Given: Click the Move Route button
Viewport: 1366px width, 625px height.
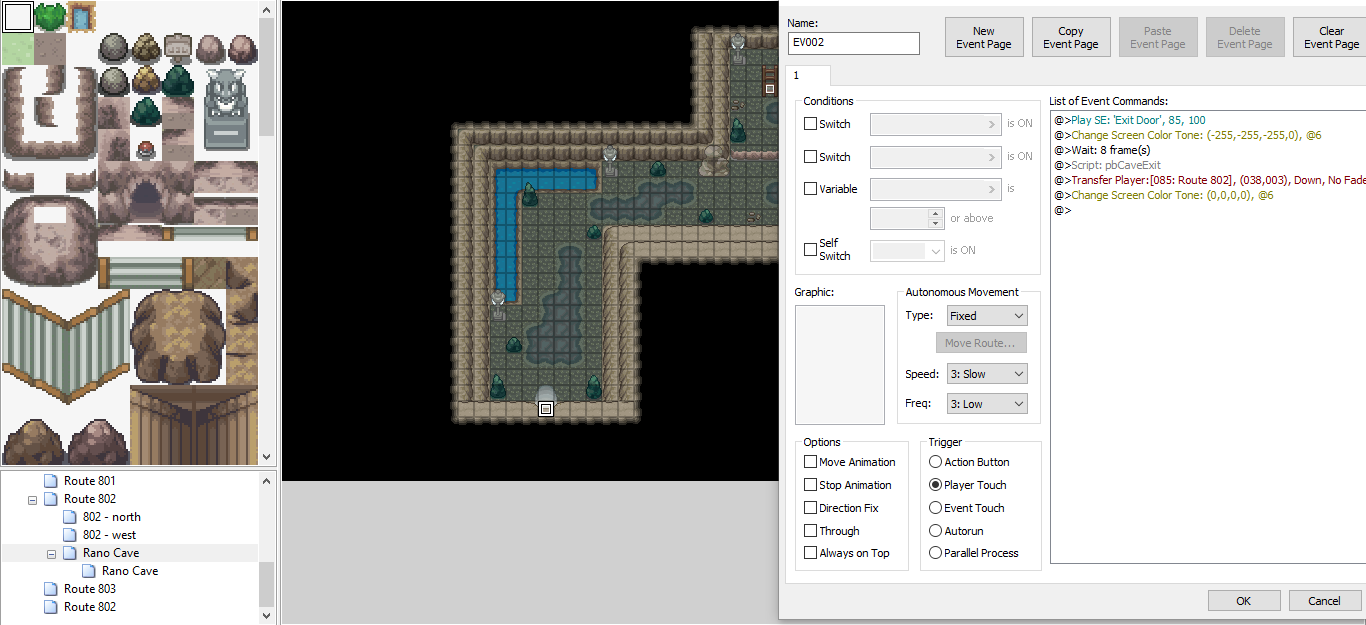Looking at the screenshot, I should click(981, 343).
